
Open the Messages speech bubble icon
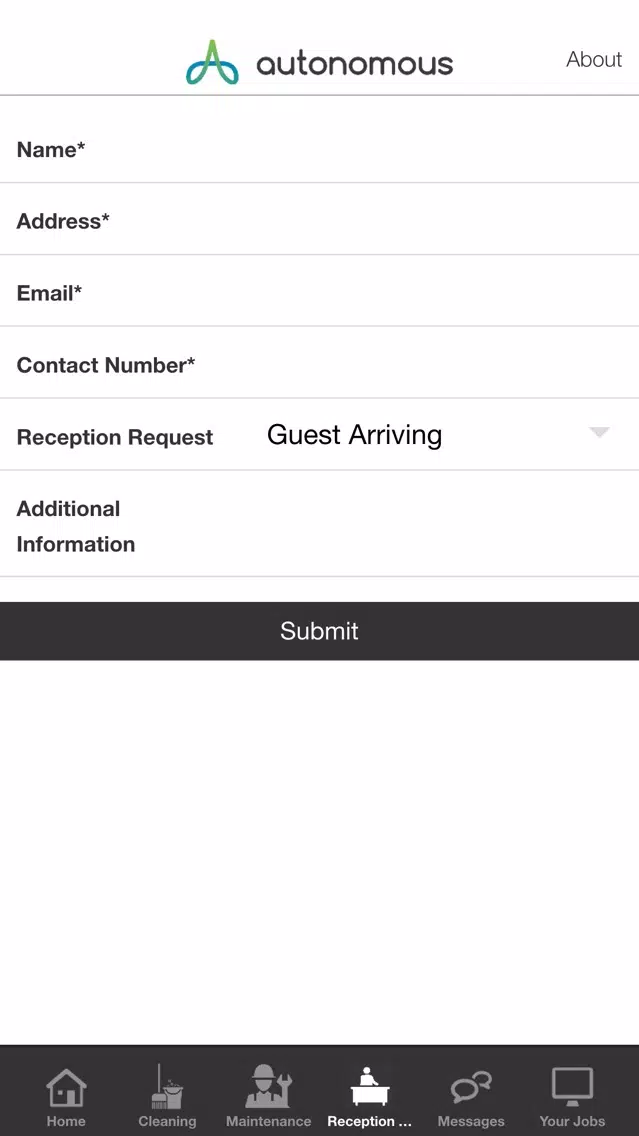tap(471, 1087)
